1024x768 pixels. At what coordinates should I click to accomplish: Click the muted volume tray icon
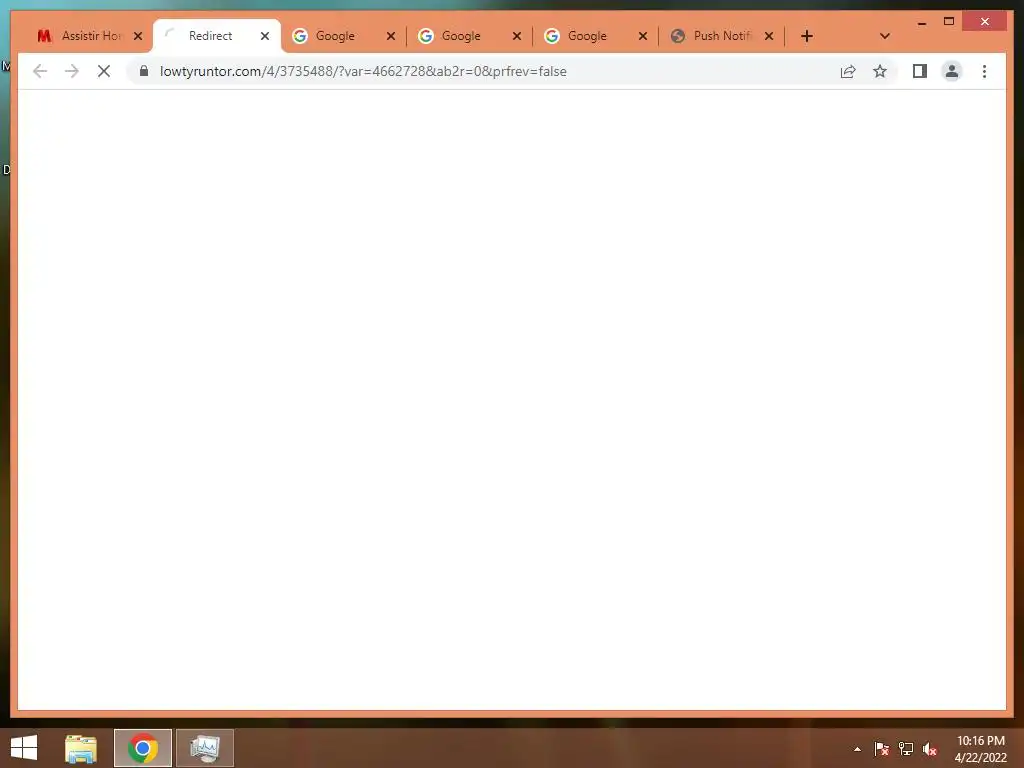(x=930, y=749)
